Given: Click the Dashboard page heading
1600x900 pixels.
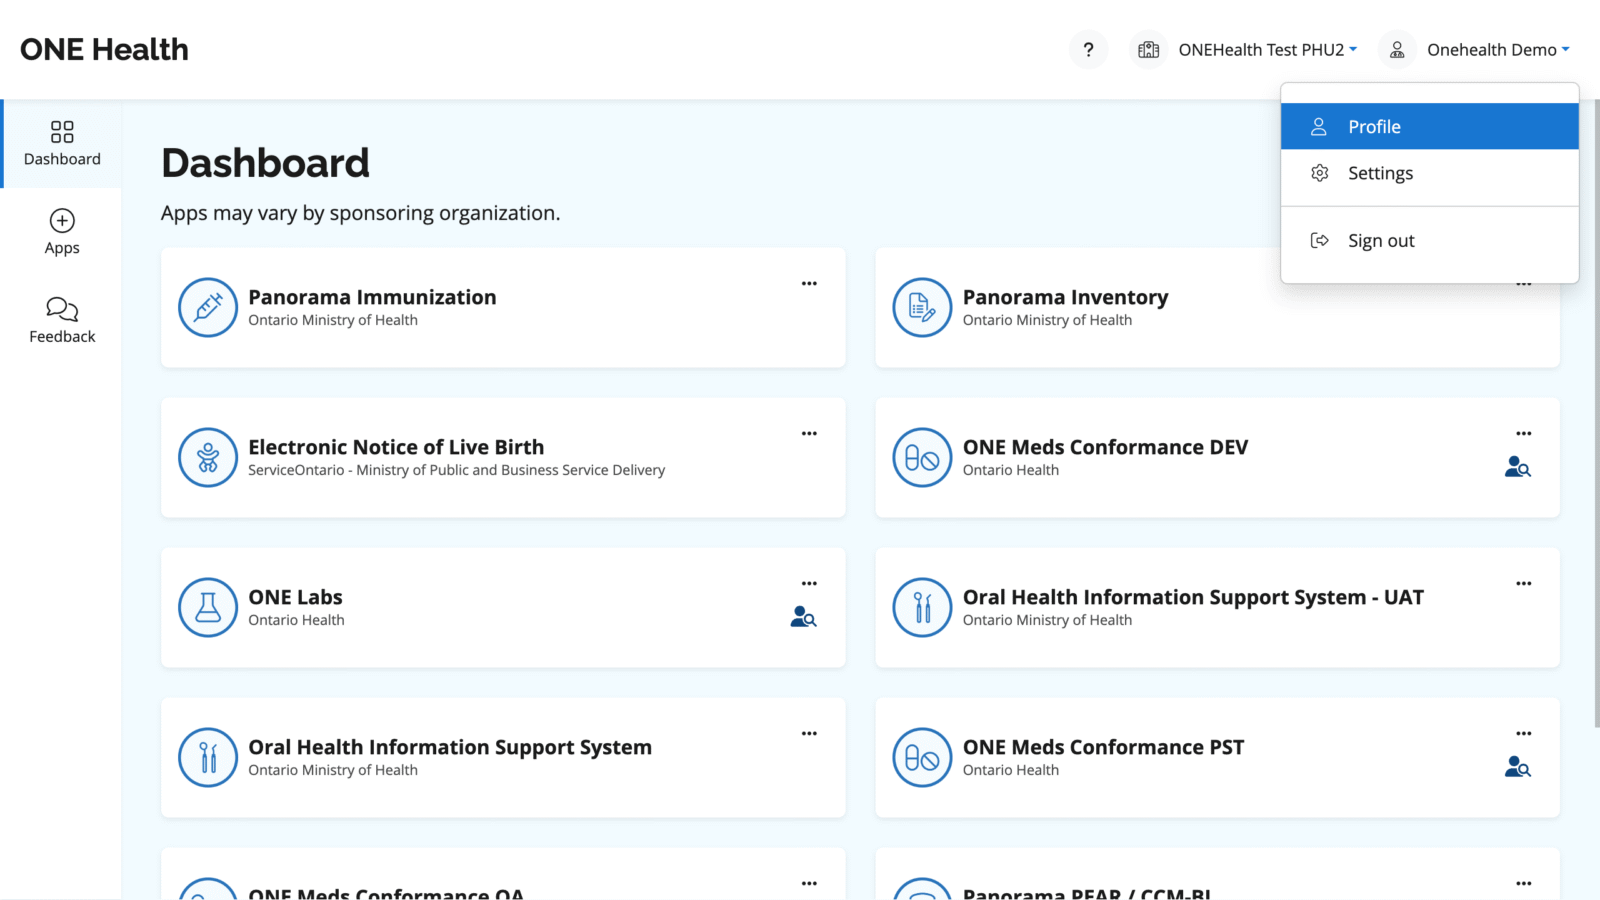Looking at the screenshot, I should (265, 163).
